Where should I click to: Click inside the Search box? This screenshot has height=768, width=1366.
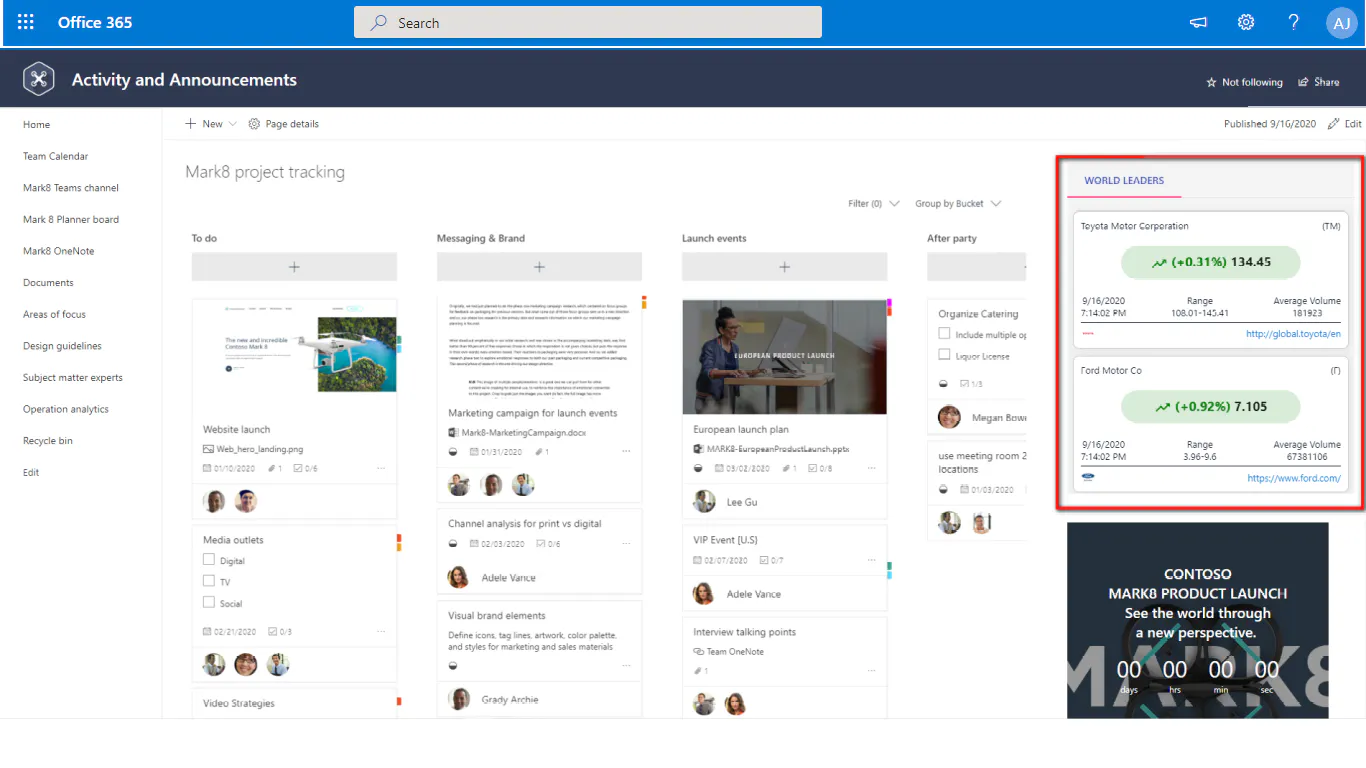[588, 22]
